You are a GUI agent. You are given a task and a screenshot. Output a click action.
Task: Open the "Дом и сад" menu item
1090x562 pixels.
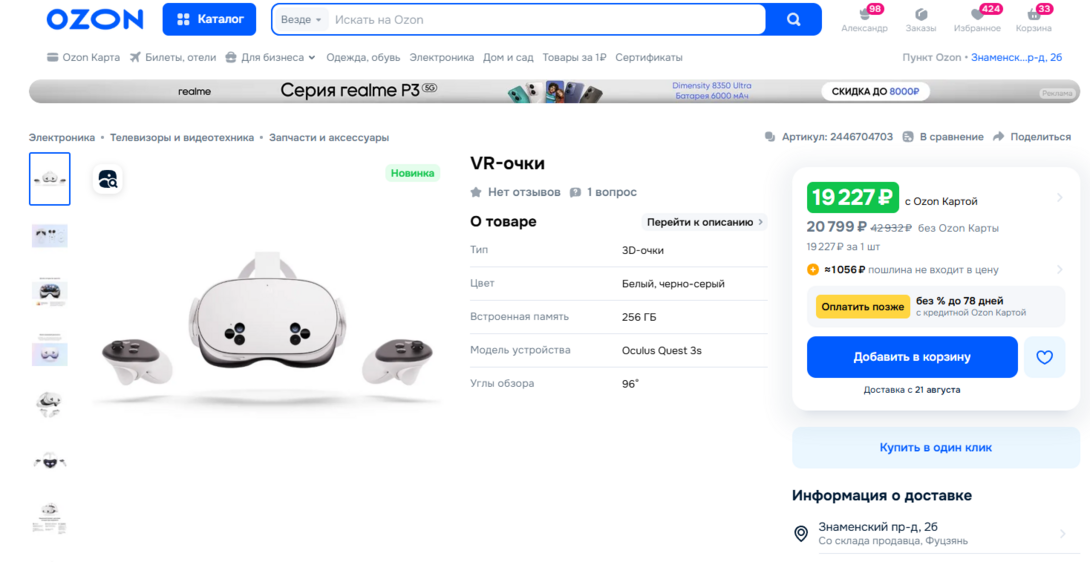point(508,57)
